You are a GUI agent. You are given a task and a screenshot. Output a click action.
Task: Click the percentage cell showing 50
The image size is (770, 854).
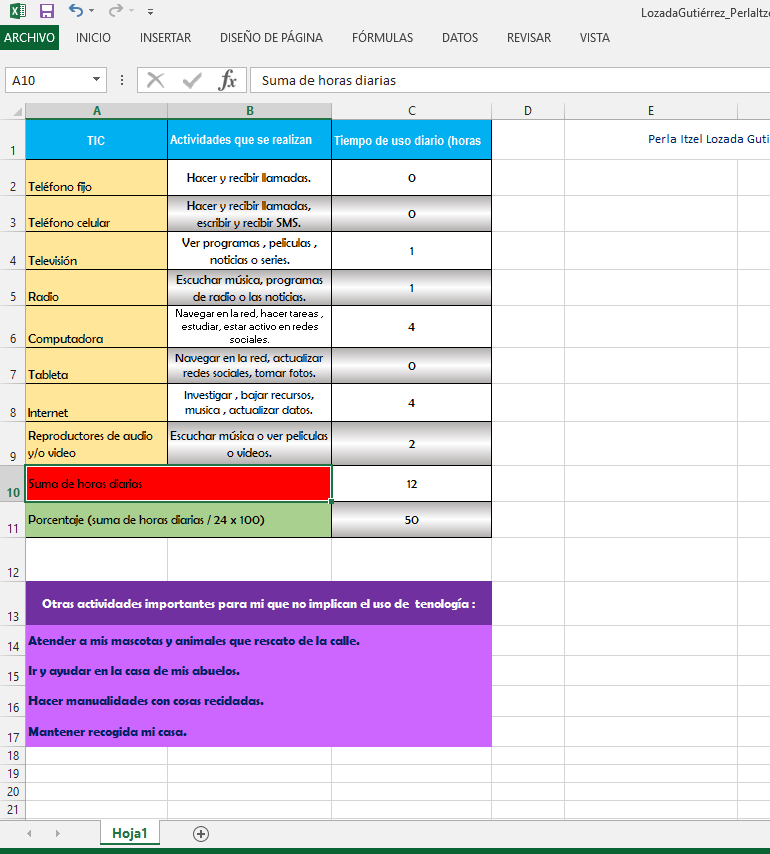[412, 520]
